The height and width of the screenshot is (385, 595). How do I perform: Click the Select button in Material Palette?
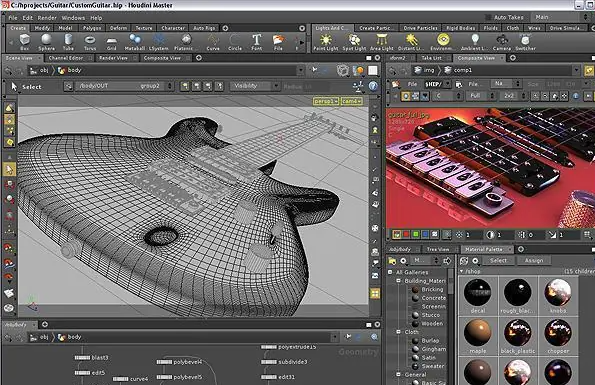tap(498, 261)
